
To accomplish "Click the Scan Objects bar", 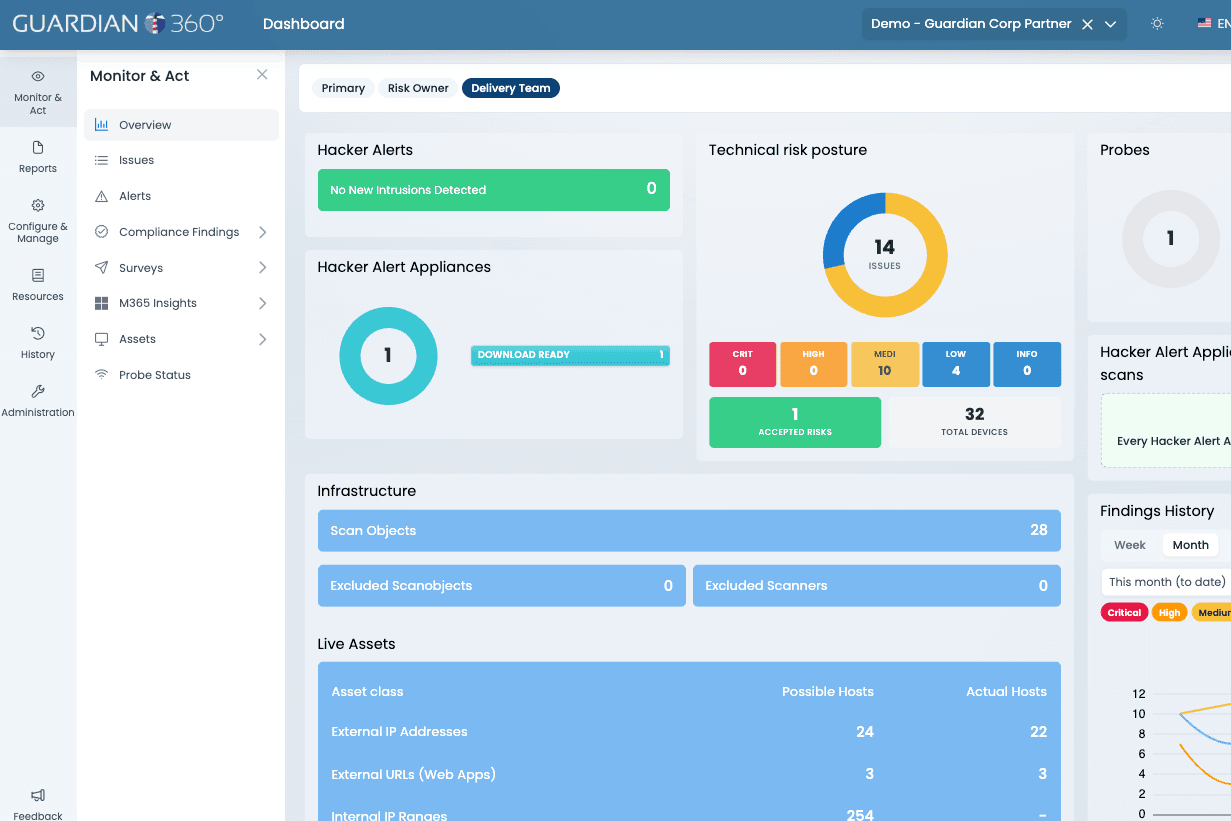I will pyautogui.click(x=689, y=531).
